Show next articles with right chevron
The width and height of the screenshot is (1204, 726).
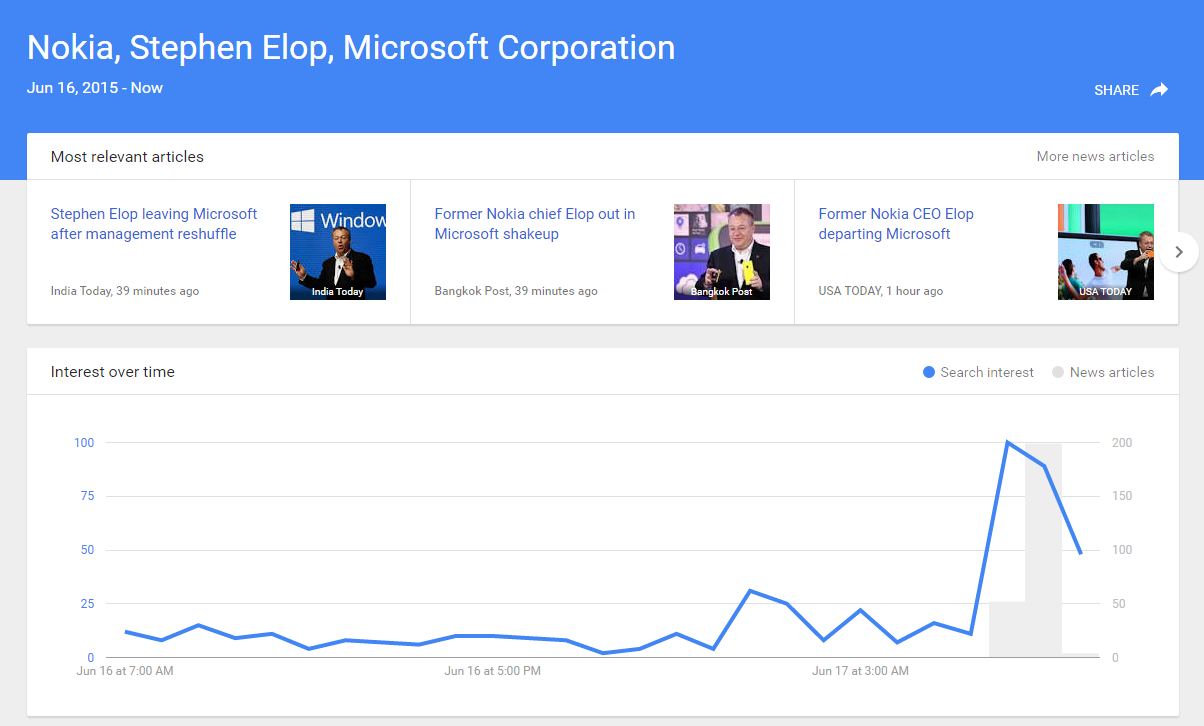pos(1179,252)
